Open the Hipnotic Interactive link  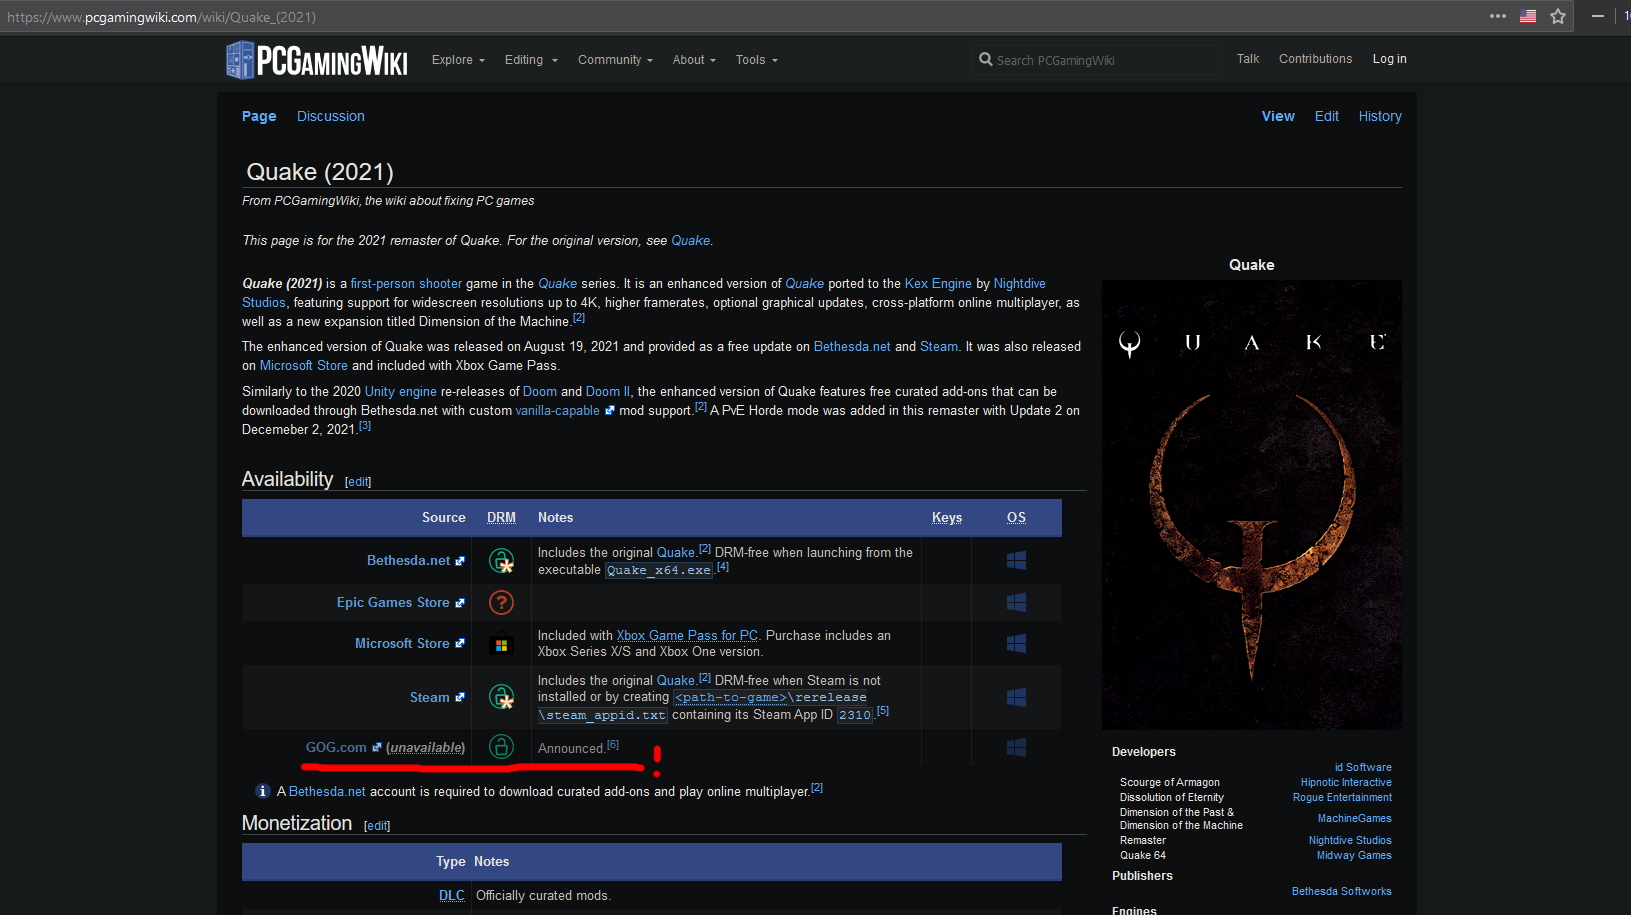[1346, 782]
